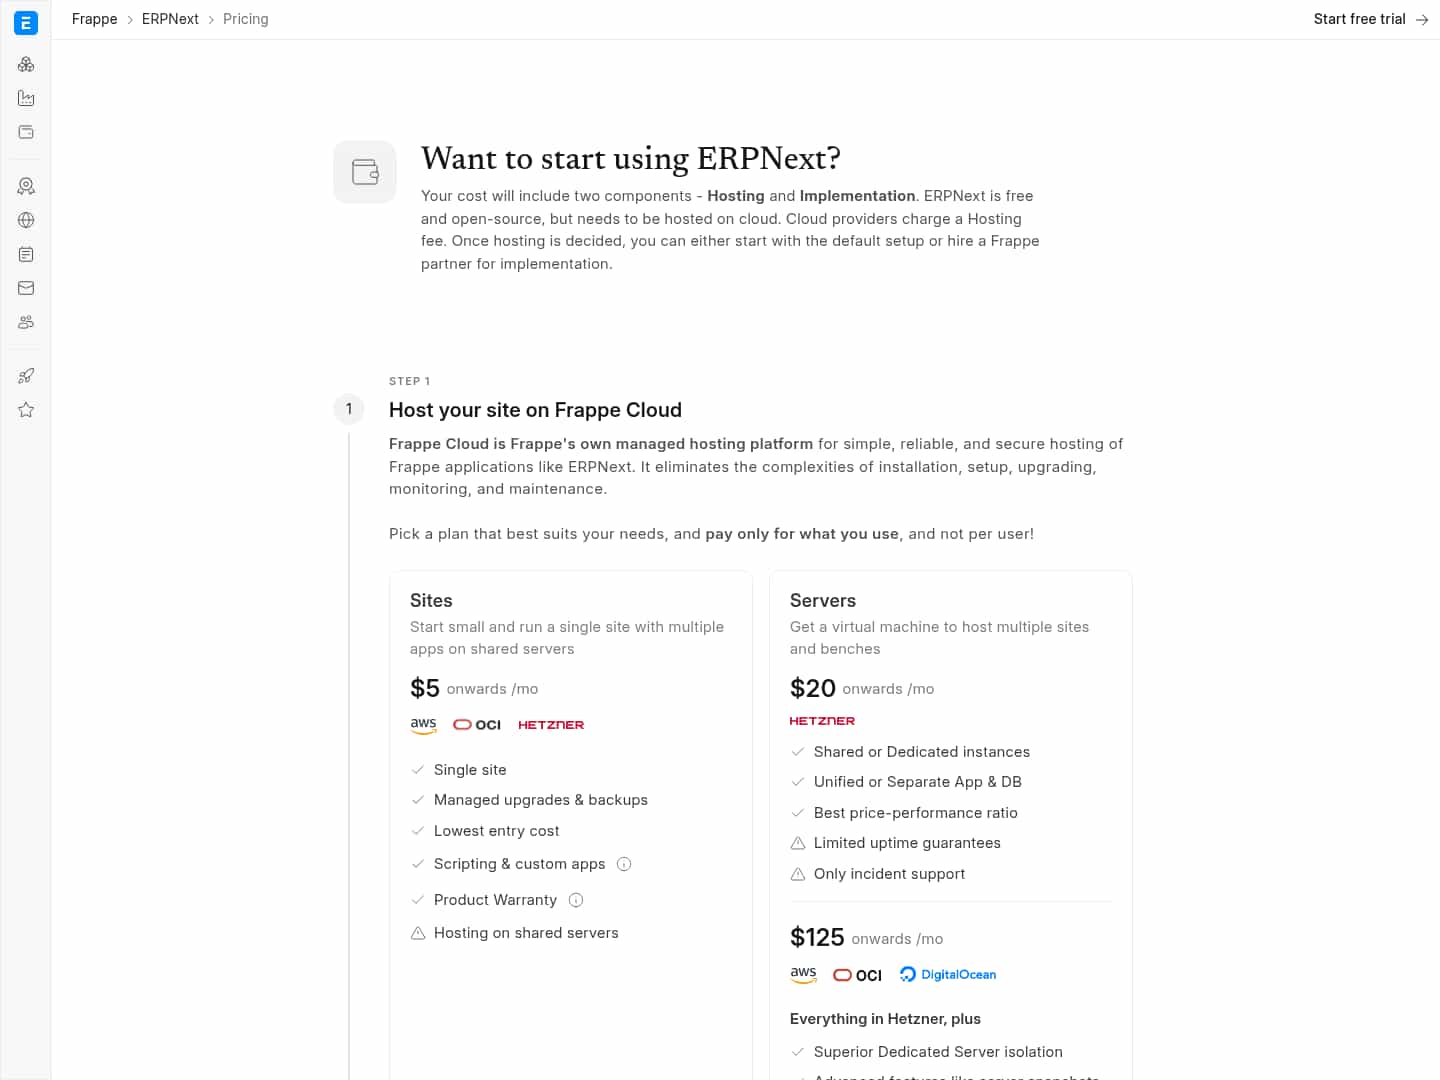The image size is (1440, 1080).
Task: Click the rocket icon in the sidebar
Action: pos(25,375)
